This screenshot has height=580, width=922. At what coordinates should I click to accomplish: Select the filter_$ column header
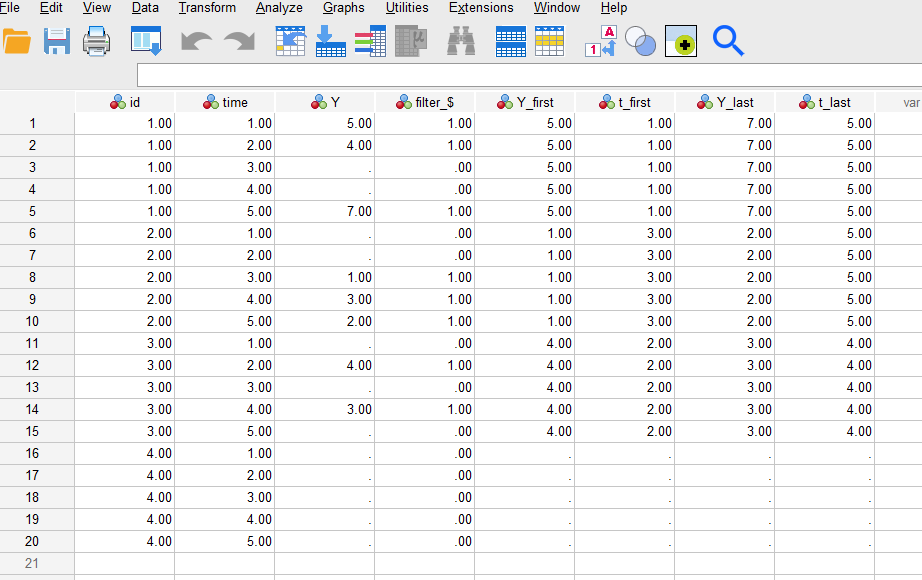coord(425,102)
